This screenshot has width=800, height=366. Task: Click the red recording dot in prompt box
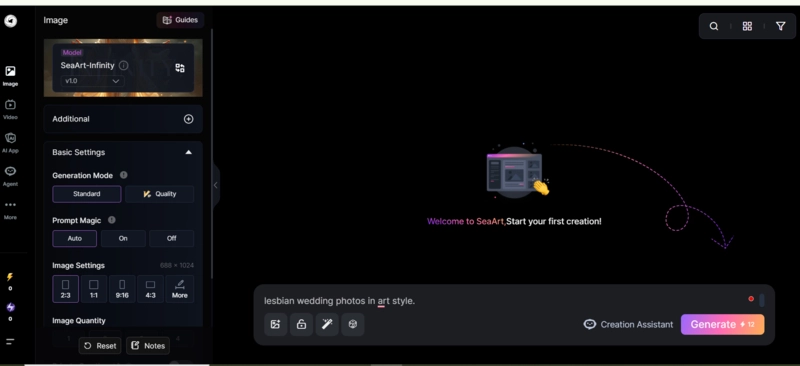(x=751, y=299)
